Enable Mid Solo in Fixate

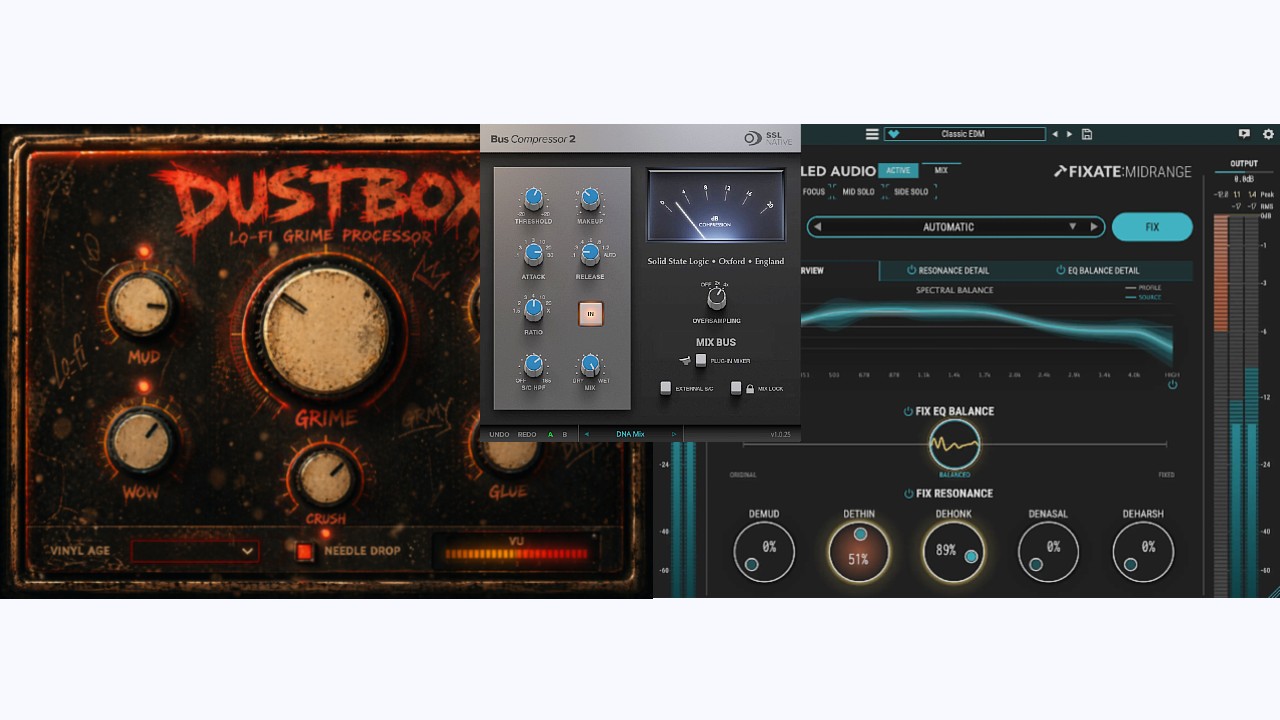858,192
